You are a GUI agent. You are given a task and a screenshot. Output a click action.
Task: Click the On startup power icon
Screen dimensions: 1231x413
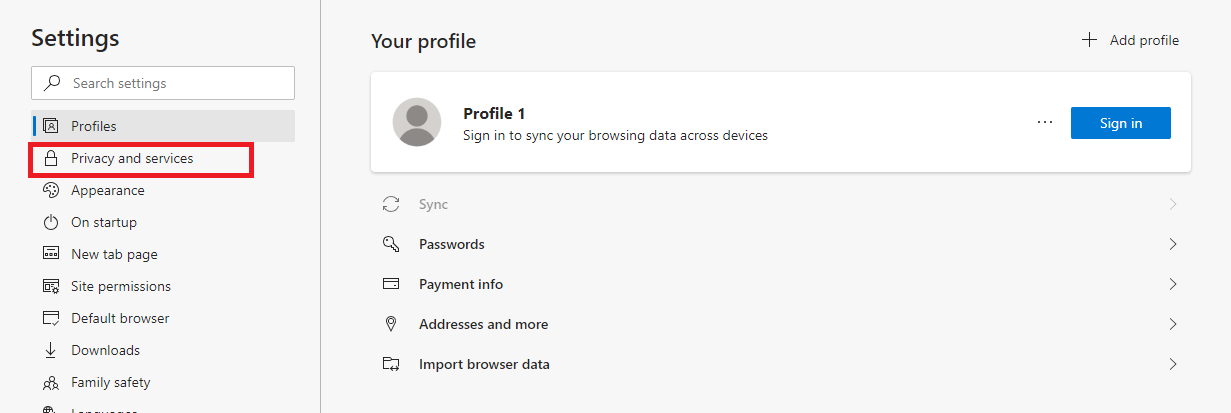click(x=51, y=223)
